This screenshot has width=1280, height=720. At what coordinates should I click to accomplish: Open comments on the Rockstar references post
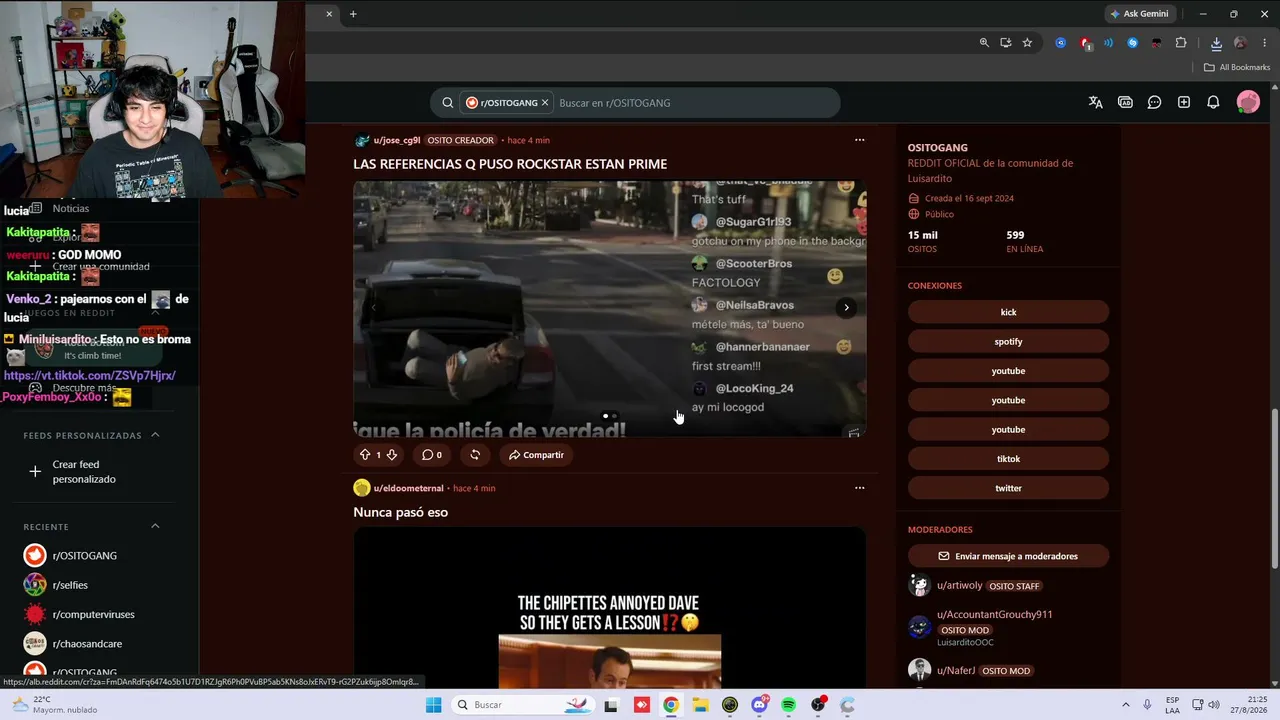431,455
